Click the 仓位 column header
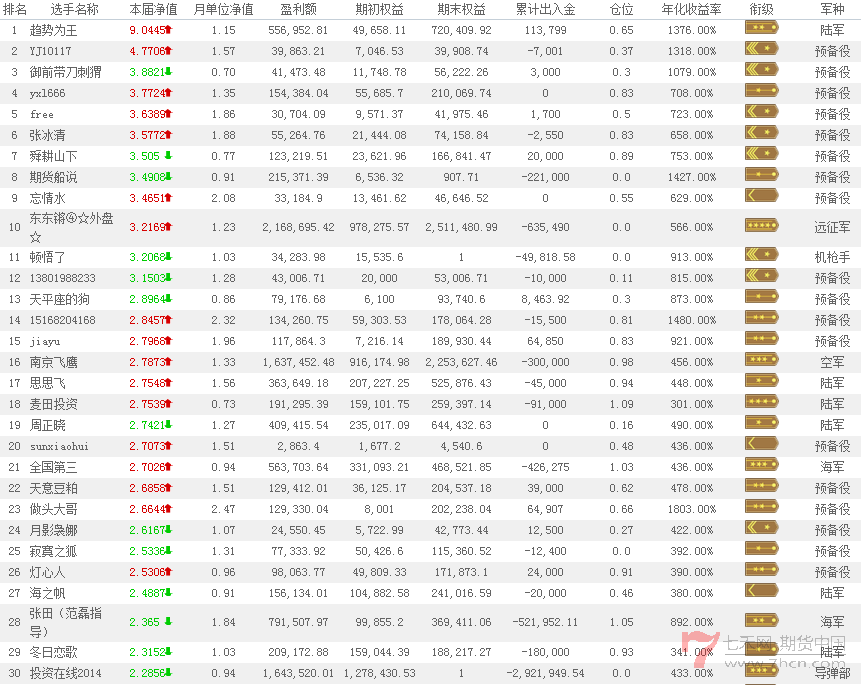This screenshot has height=685, width=861. coord(621,9)
